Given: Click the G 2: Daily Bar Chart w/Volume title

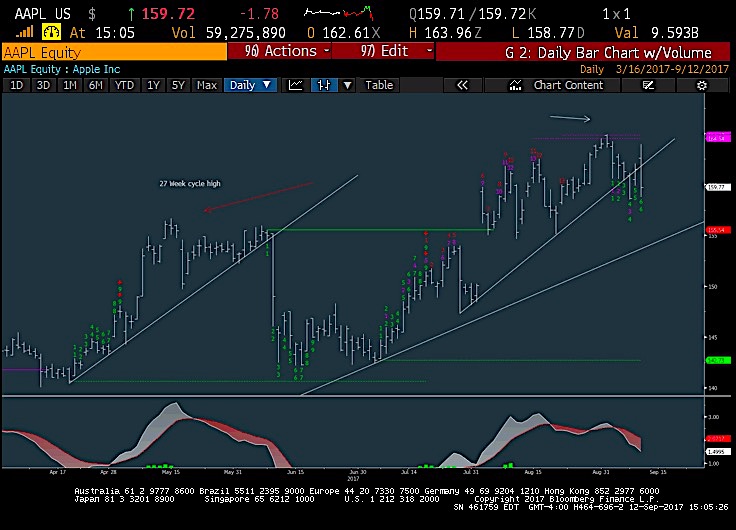Looking at the screenshot, I should coord(608,52).
